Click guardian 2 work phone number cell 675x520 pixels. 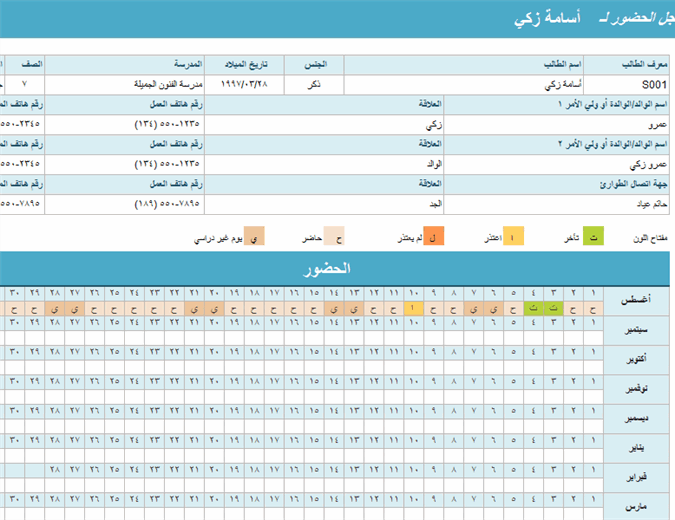tap(125, 164)
